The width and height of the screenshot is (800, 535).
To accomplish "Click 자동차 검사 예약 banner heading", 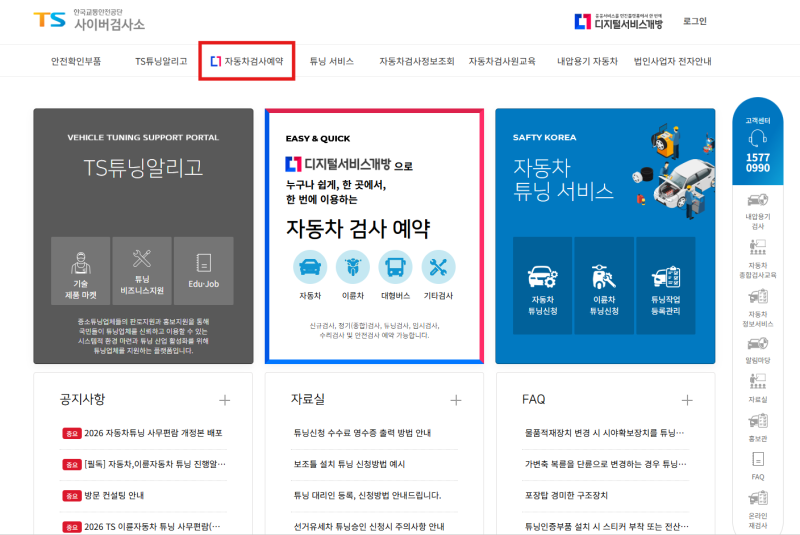I will 358,228.
